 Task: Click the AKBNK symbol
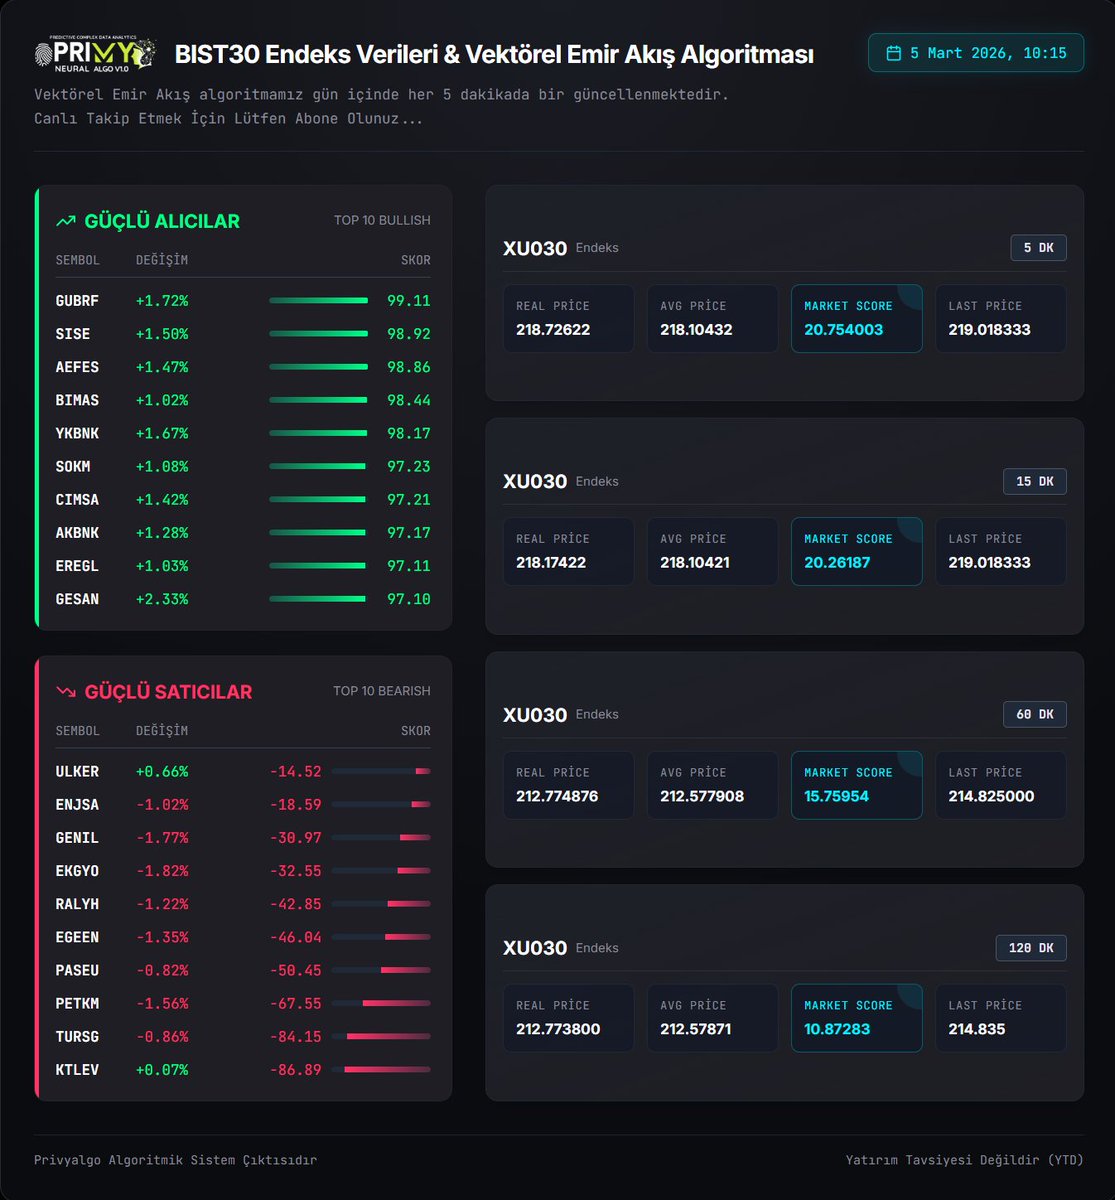(77, 533)
